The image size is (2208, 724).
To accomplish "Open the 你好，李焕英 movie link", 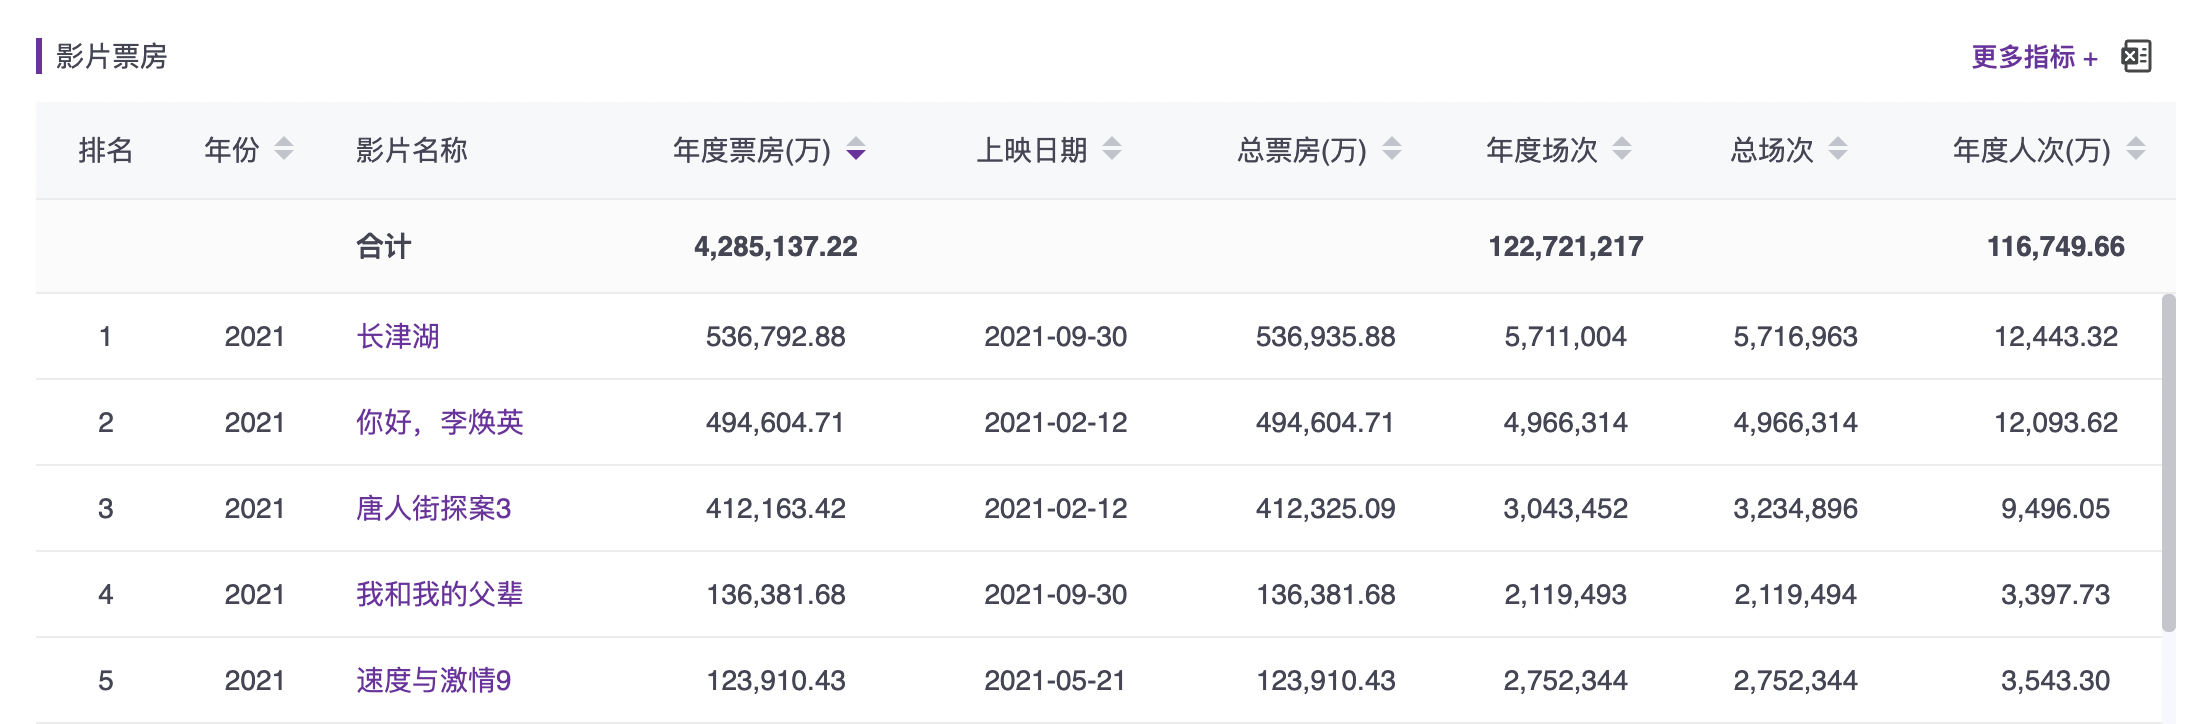I will click(439, 422).
